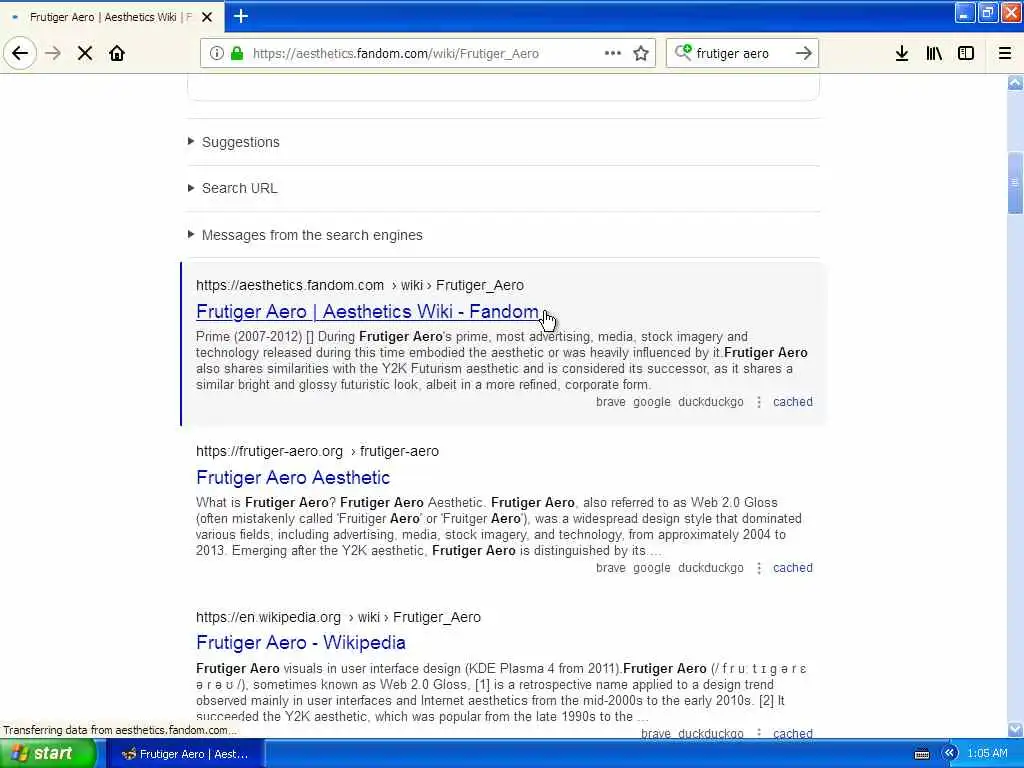This screenshot has width=1024, height=768.
Task: Stop loading the page with X button
Action: click(85, 53)
